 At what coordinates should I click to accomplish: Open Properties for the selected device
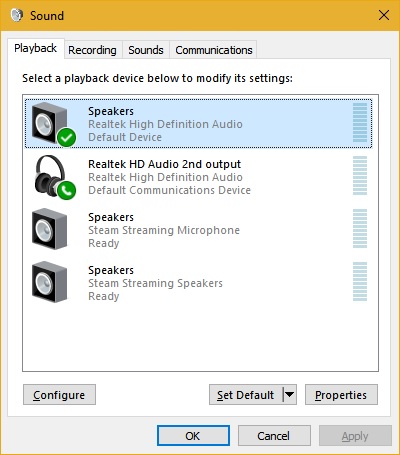pos(341,395)
